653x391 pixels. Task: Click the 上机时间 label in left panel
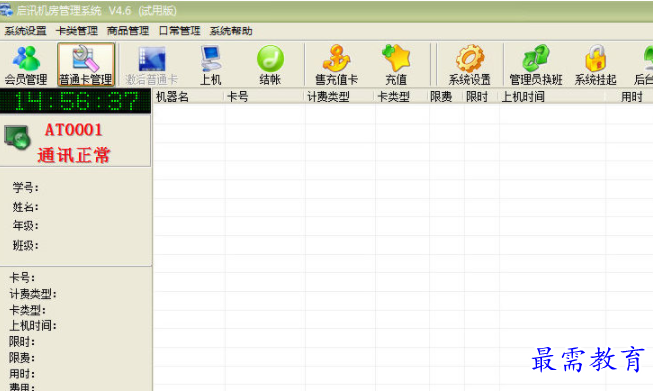33,326
